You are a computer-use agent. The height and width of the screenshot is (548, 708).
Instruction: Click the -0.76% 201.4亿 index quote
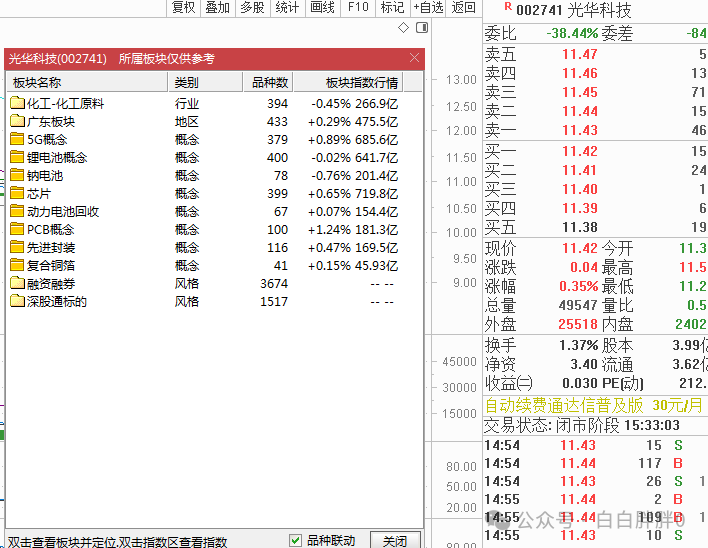point(354,176)
